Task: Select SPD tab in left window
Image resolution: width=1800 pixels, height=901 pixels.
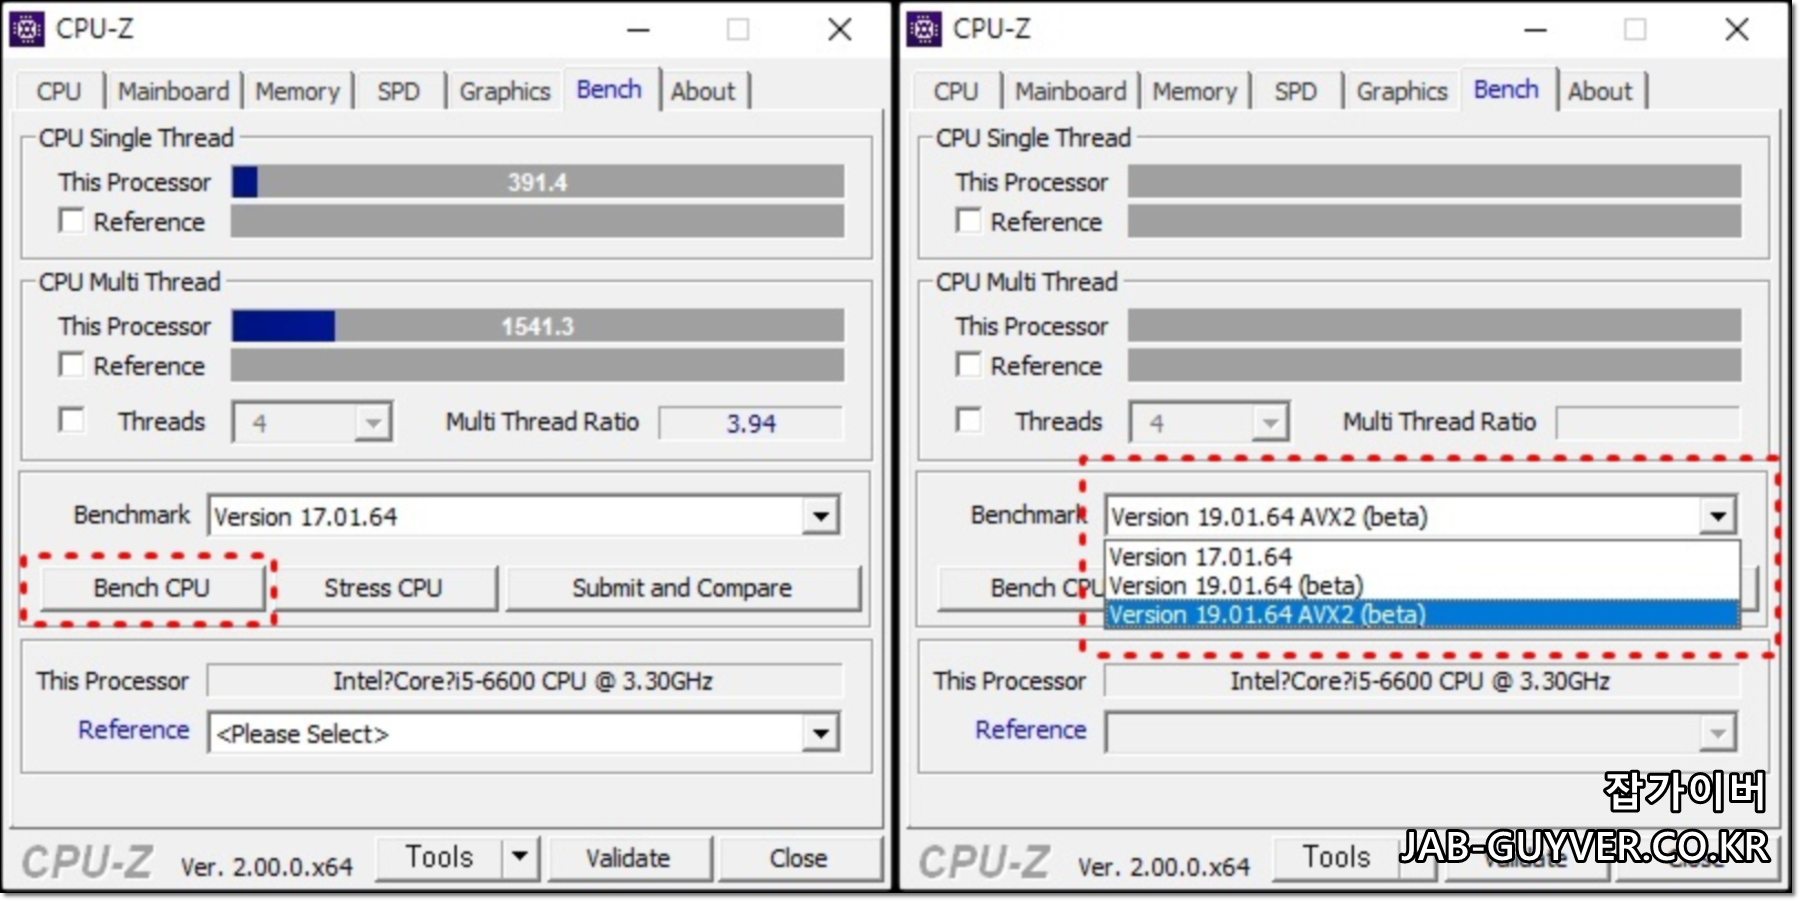Action: [398, 91]
